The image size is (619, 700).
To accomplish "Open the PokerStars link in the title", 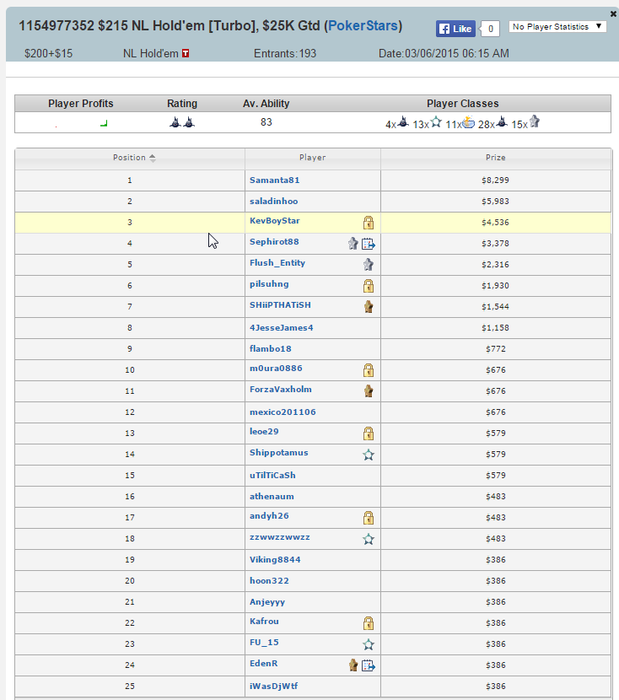I will point(363,26).
